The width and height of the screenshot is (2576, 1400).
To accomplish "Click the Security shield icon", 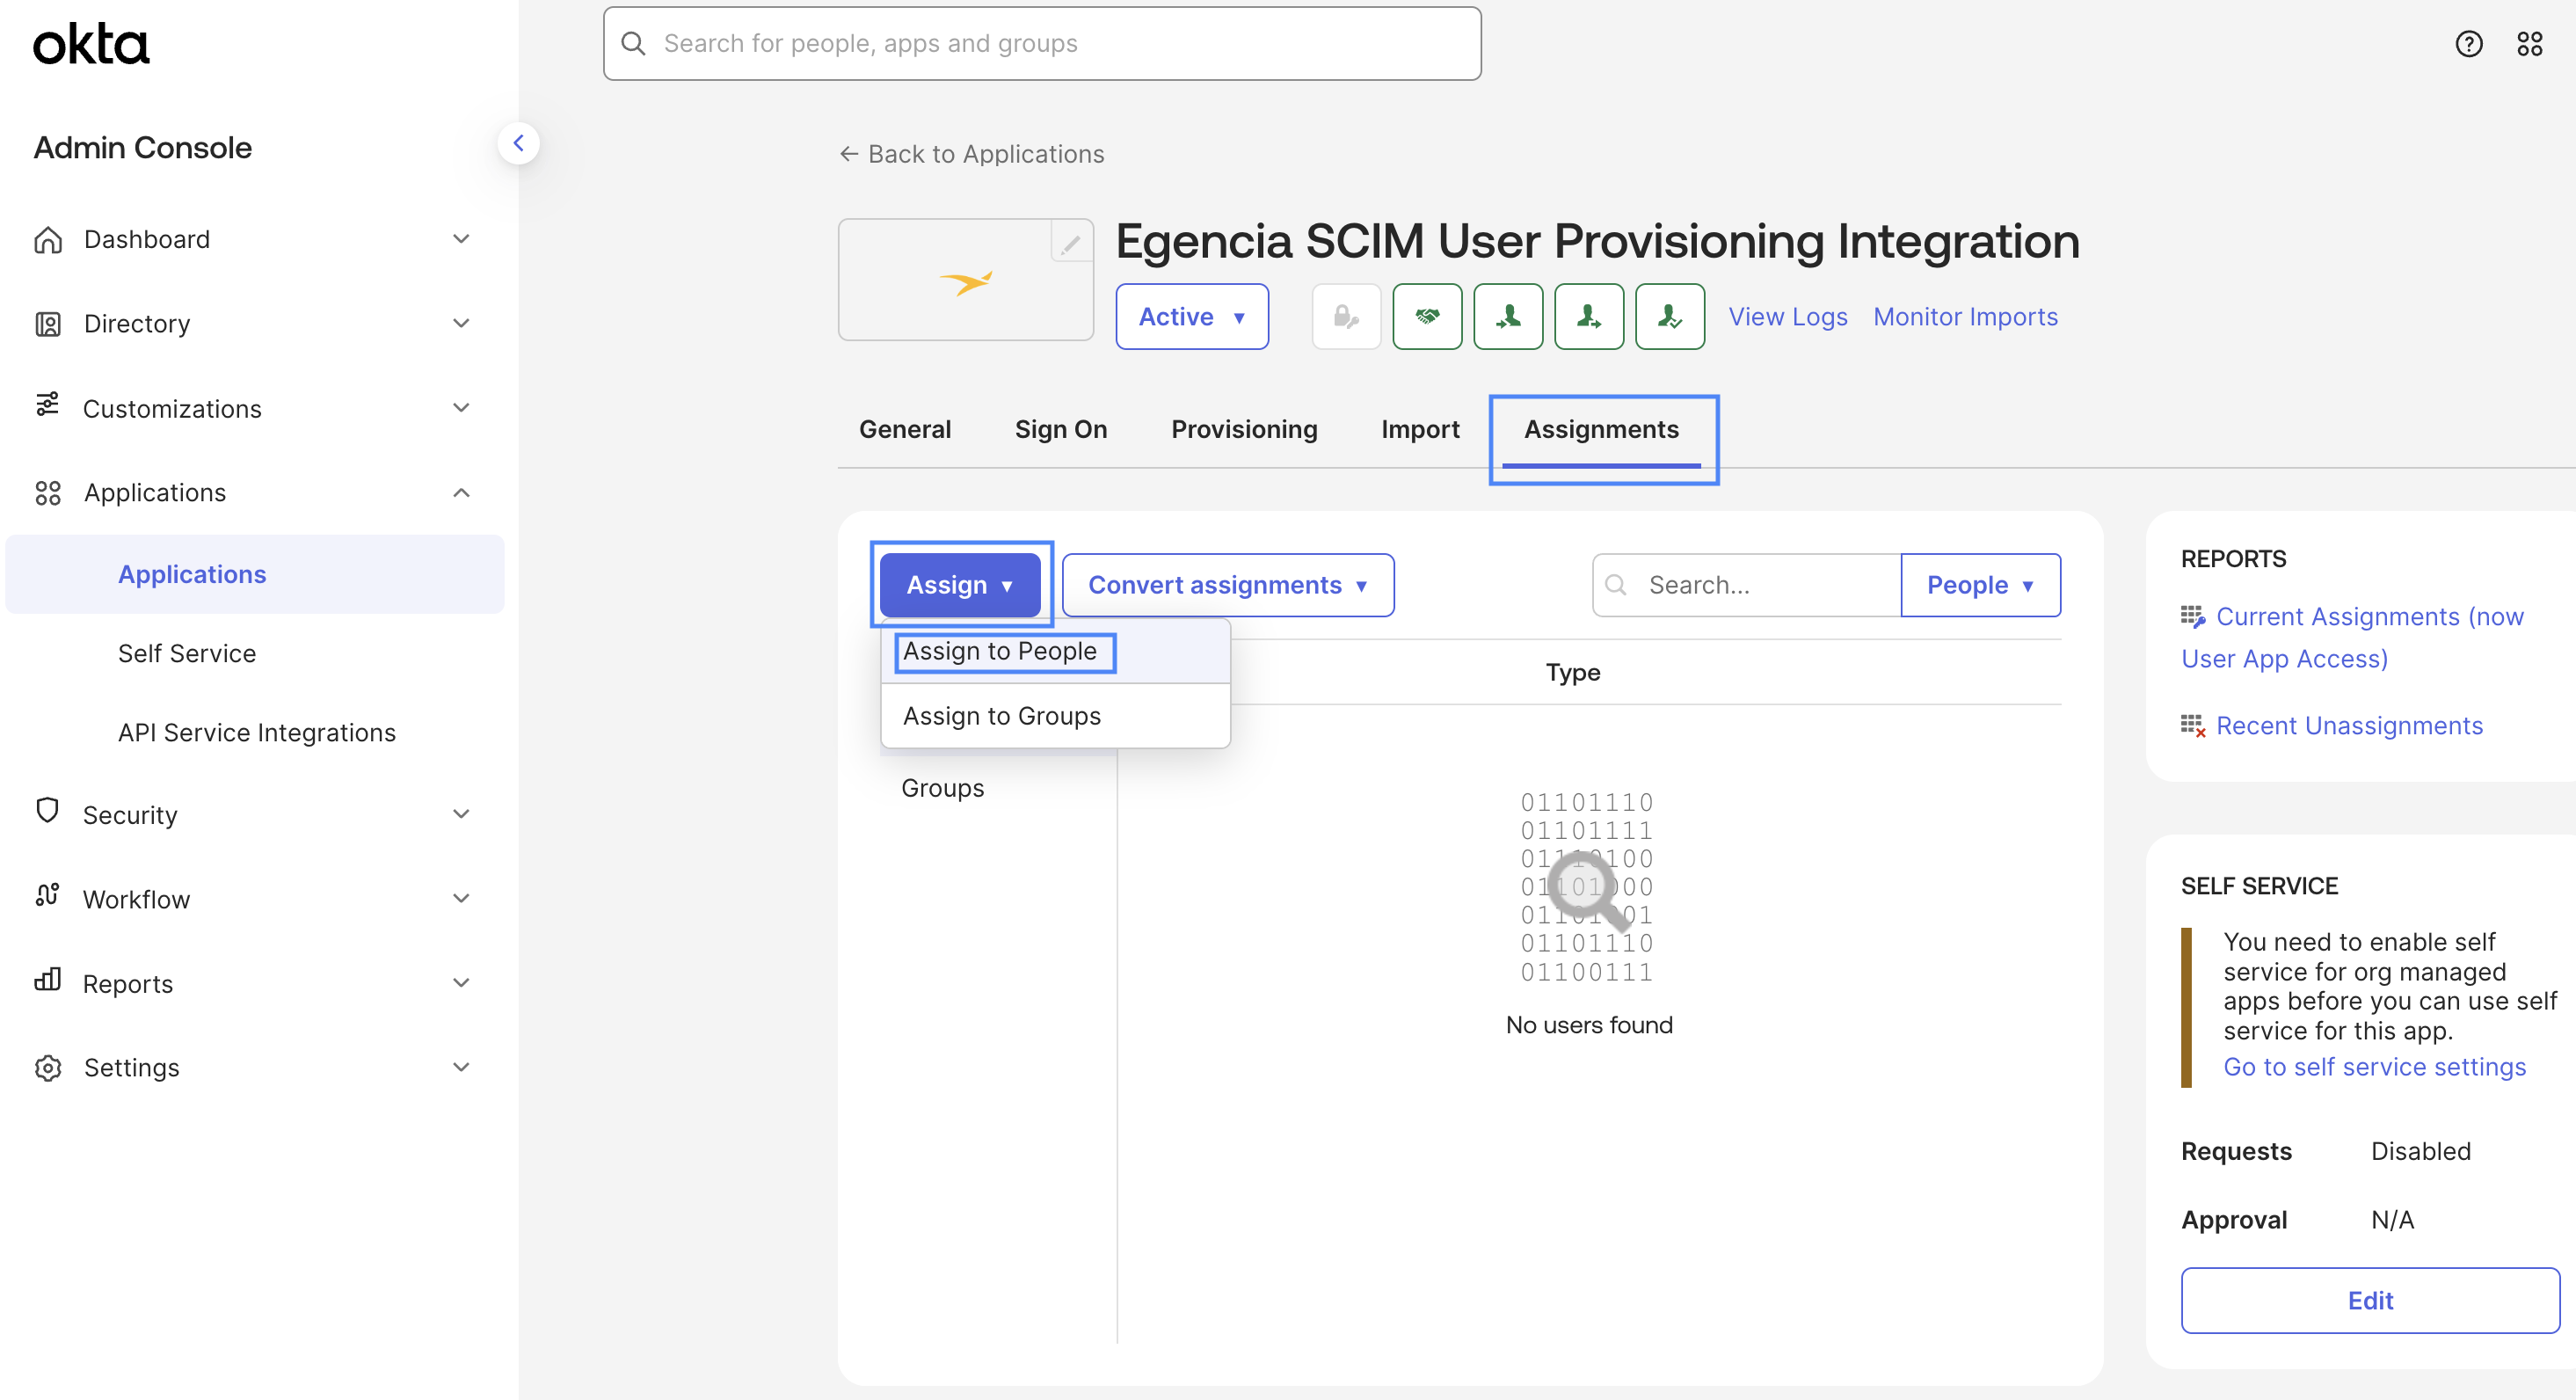I will coord(47,810).
